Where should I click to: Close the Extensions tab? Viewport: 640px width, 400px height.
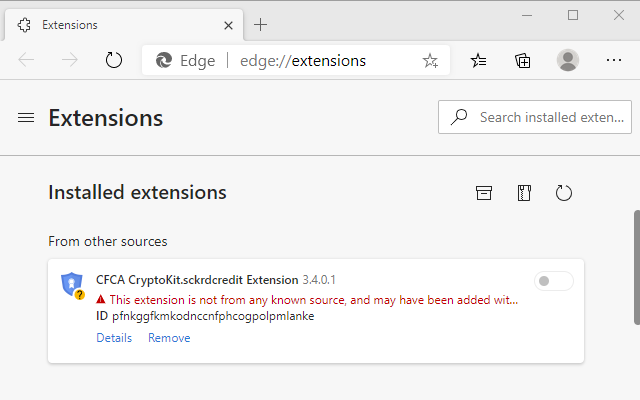[x=227, y=24]
